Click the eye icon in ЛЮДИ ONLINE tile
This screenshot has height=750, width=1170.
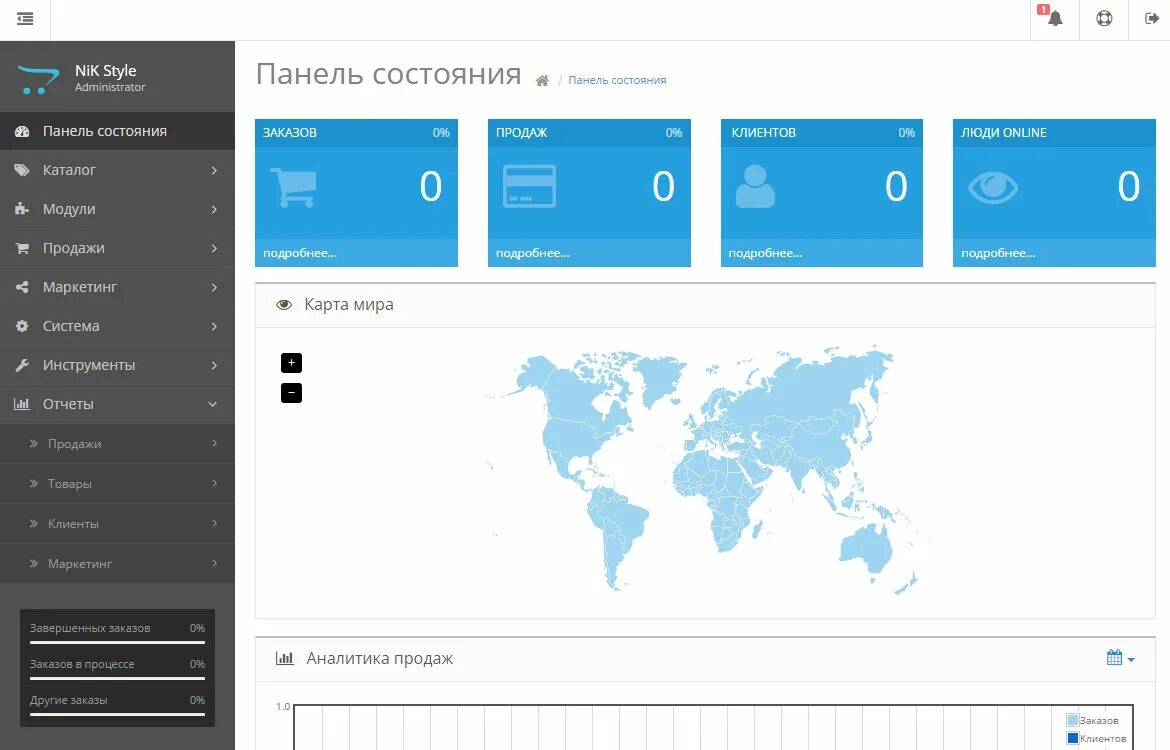click(x=992, y=187)
